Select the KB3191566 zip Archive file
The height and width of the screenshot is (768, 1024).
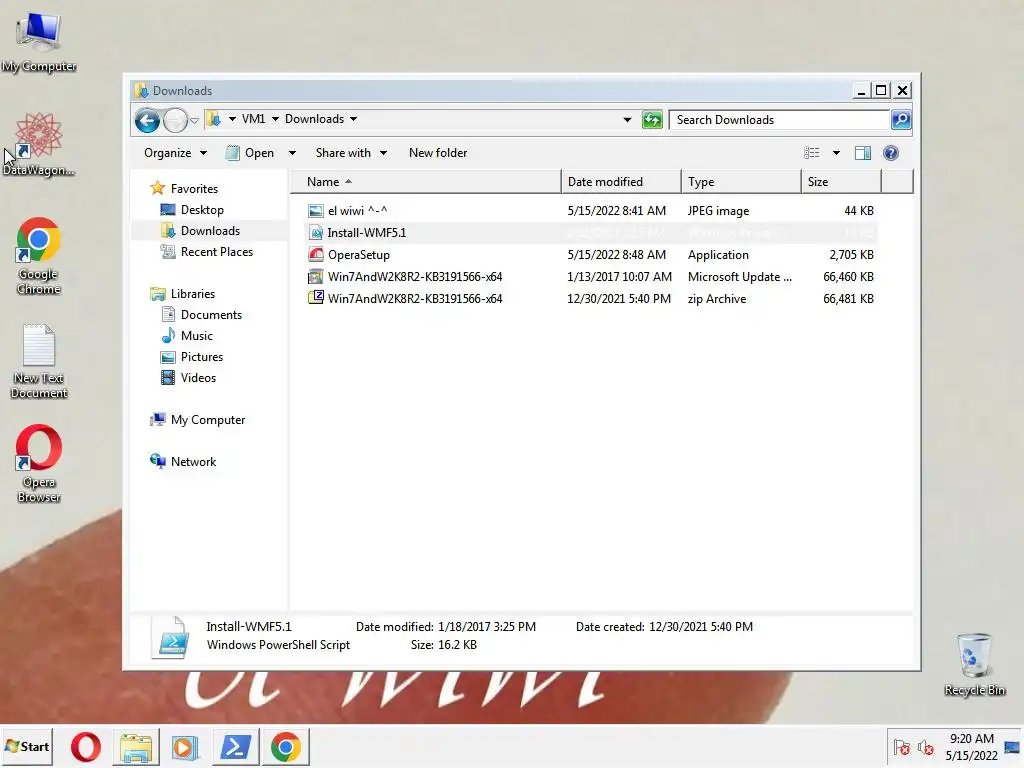click(591, 298)
